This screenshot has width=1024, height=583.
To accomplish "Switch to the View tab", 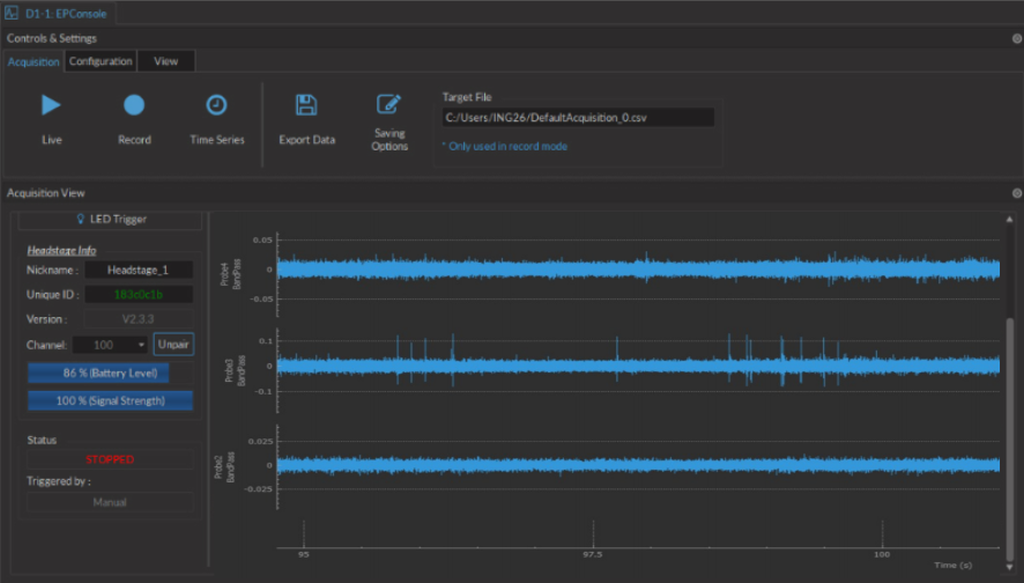I will point(165,61).
